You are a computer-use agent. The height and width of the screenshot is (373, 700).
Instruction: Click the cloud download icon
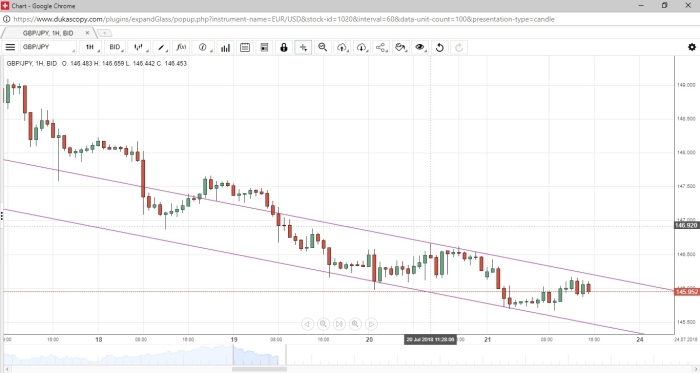[x=362, y=47]
